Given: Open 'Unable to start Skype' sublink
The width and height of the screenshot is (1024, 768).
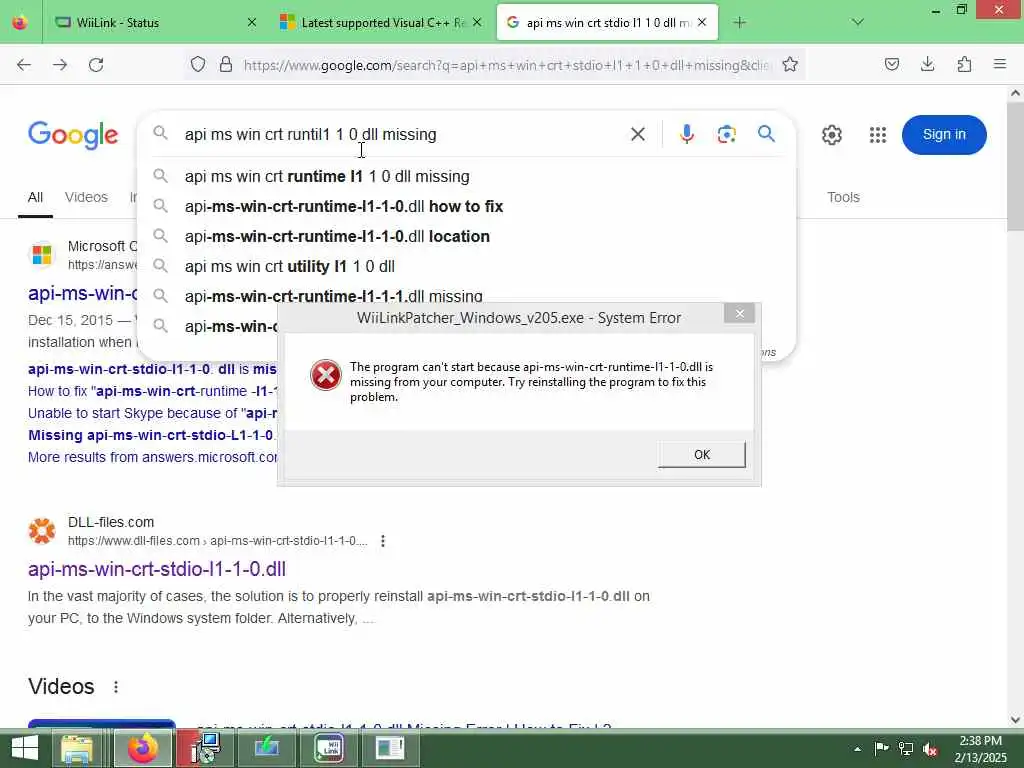Looking at the screenshot, I should [152, 413].
